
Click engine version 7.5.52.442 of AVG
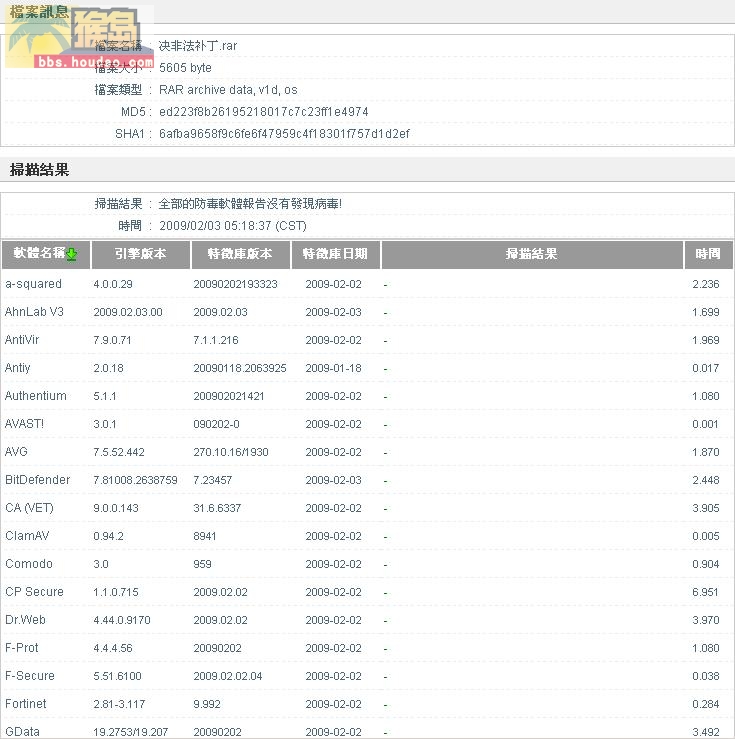click(x=119, y=452)
